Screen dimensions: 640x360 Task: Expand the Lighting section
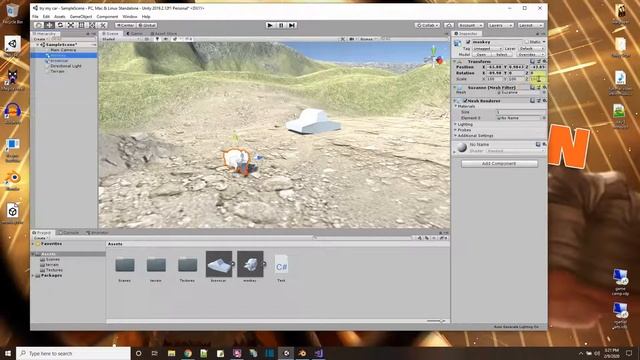456,124
